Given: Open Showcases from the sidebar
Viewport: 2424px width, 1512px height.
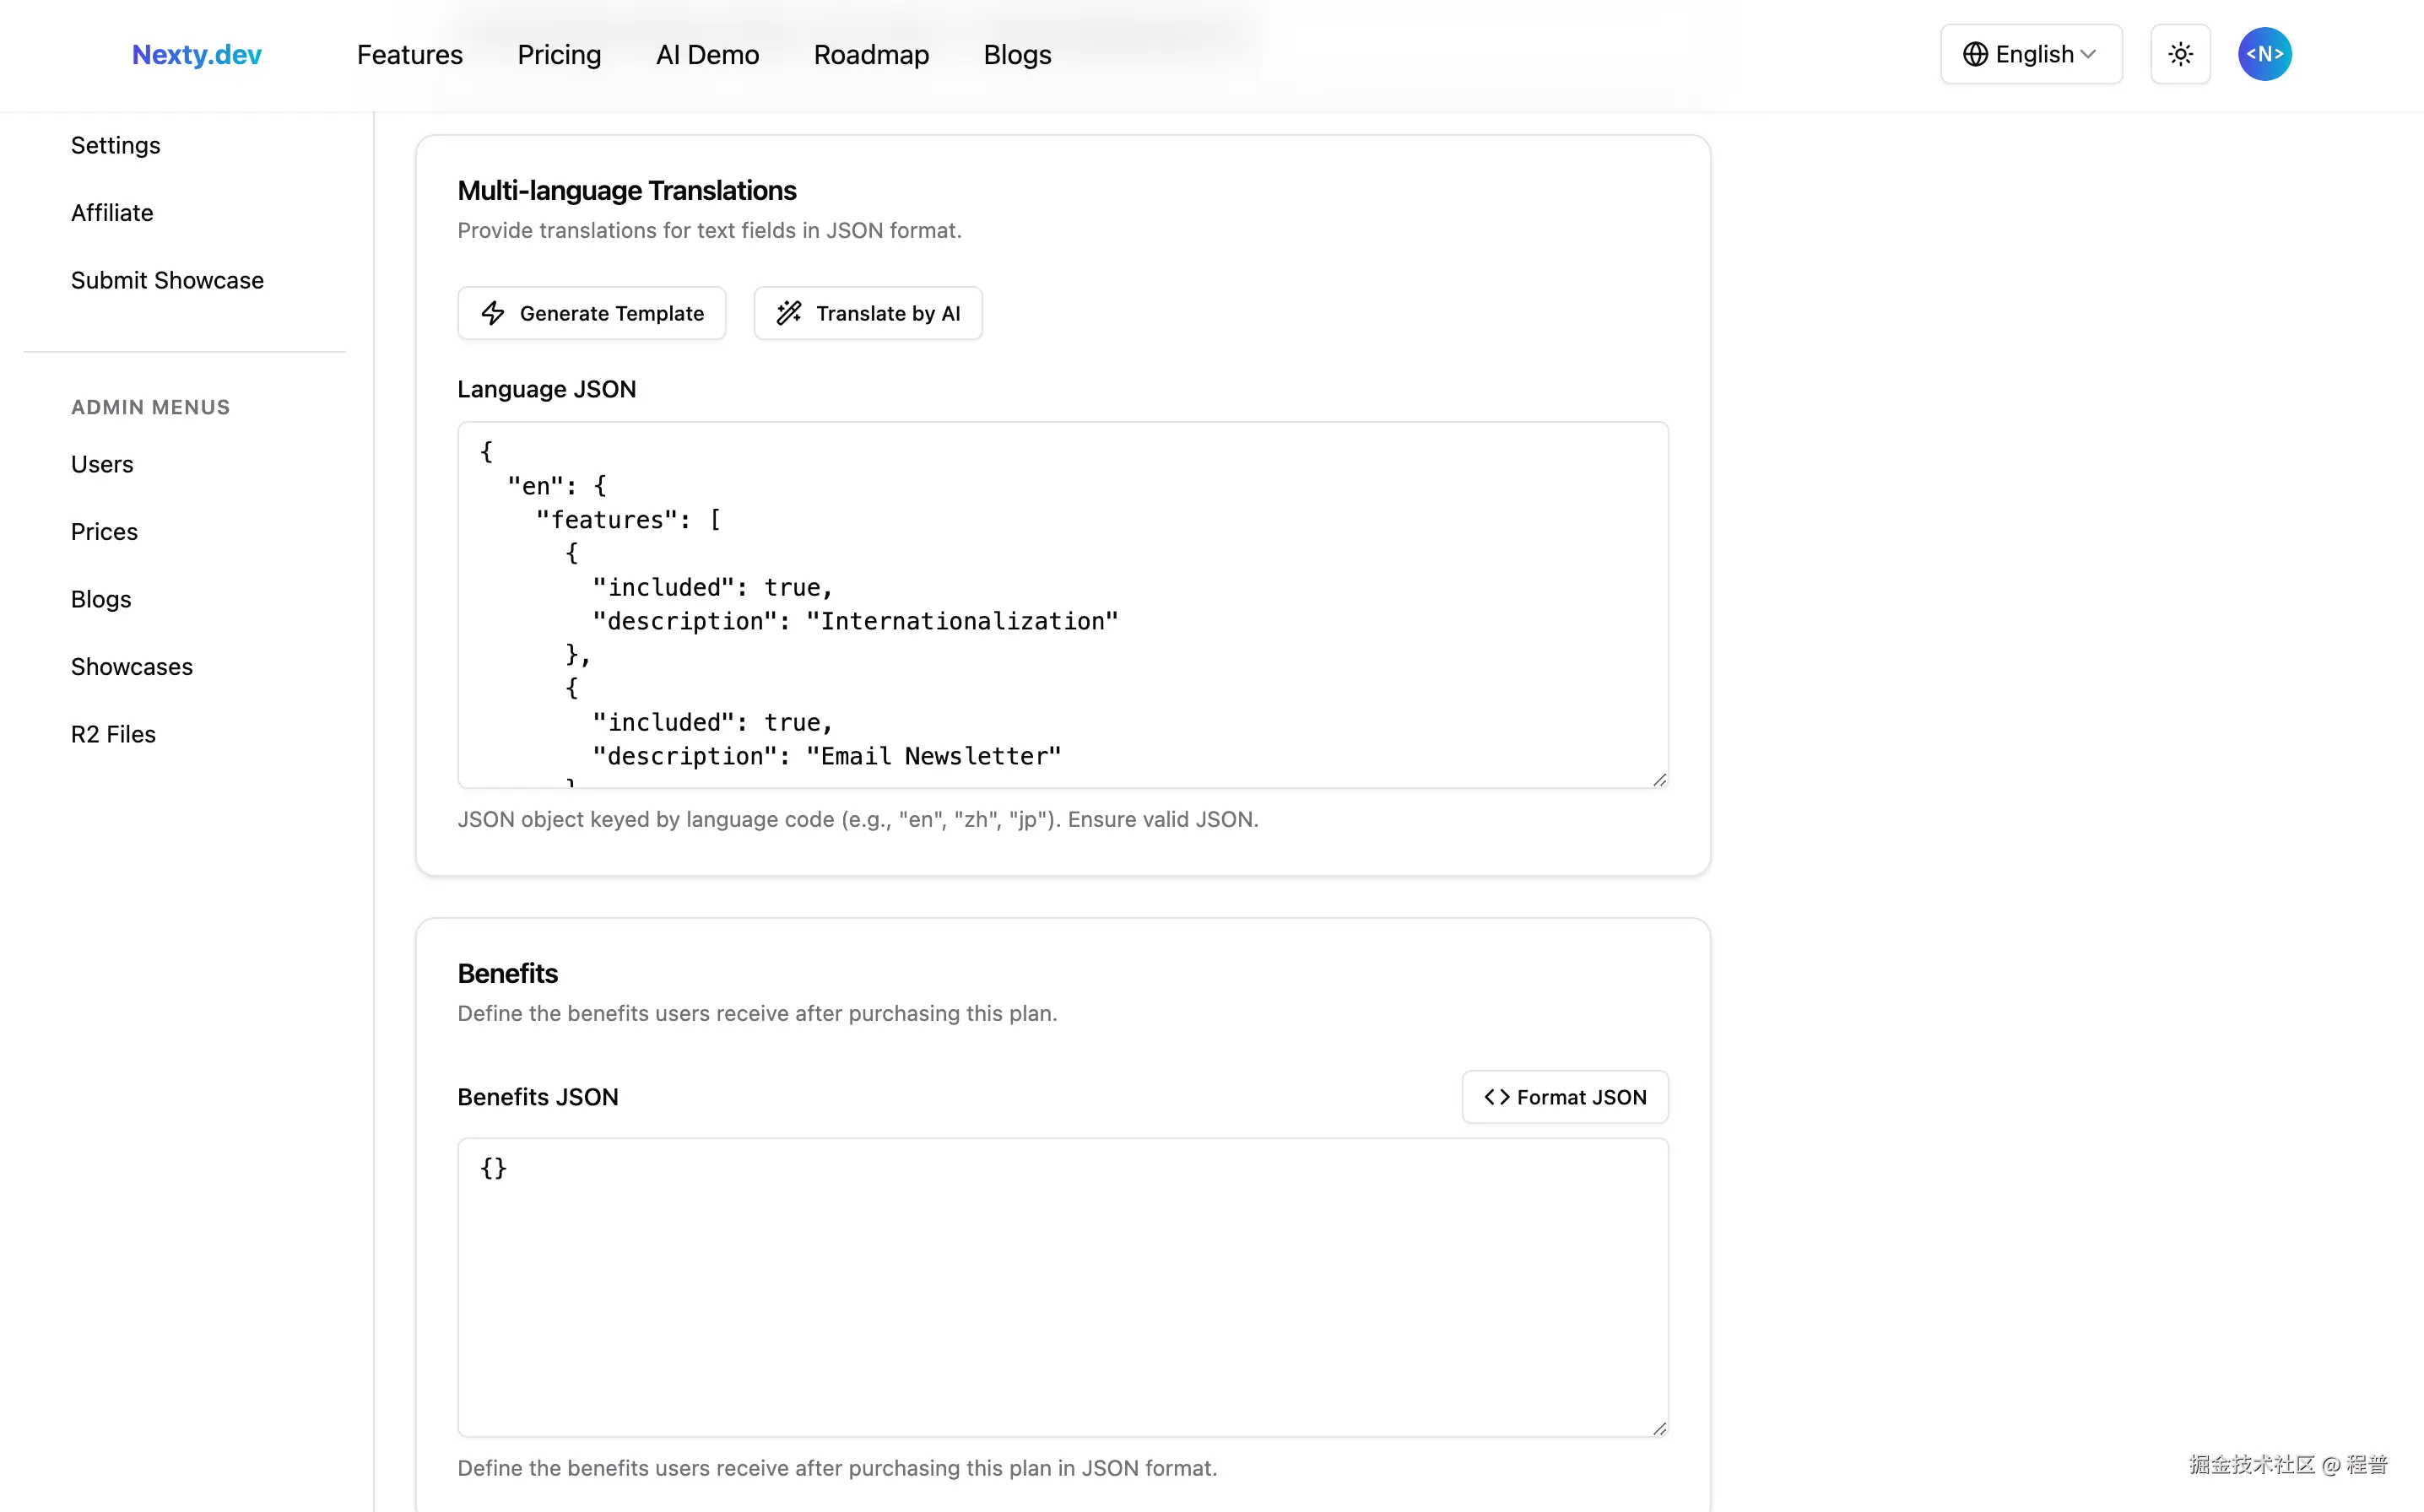Looking at the screenshot, I should click(131, 666).
